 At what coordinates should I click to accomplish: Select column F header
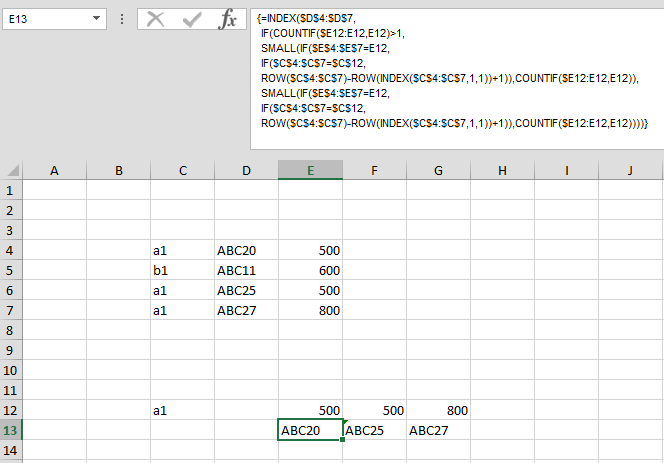374,170
